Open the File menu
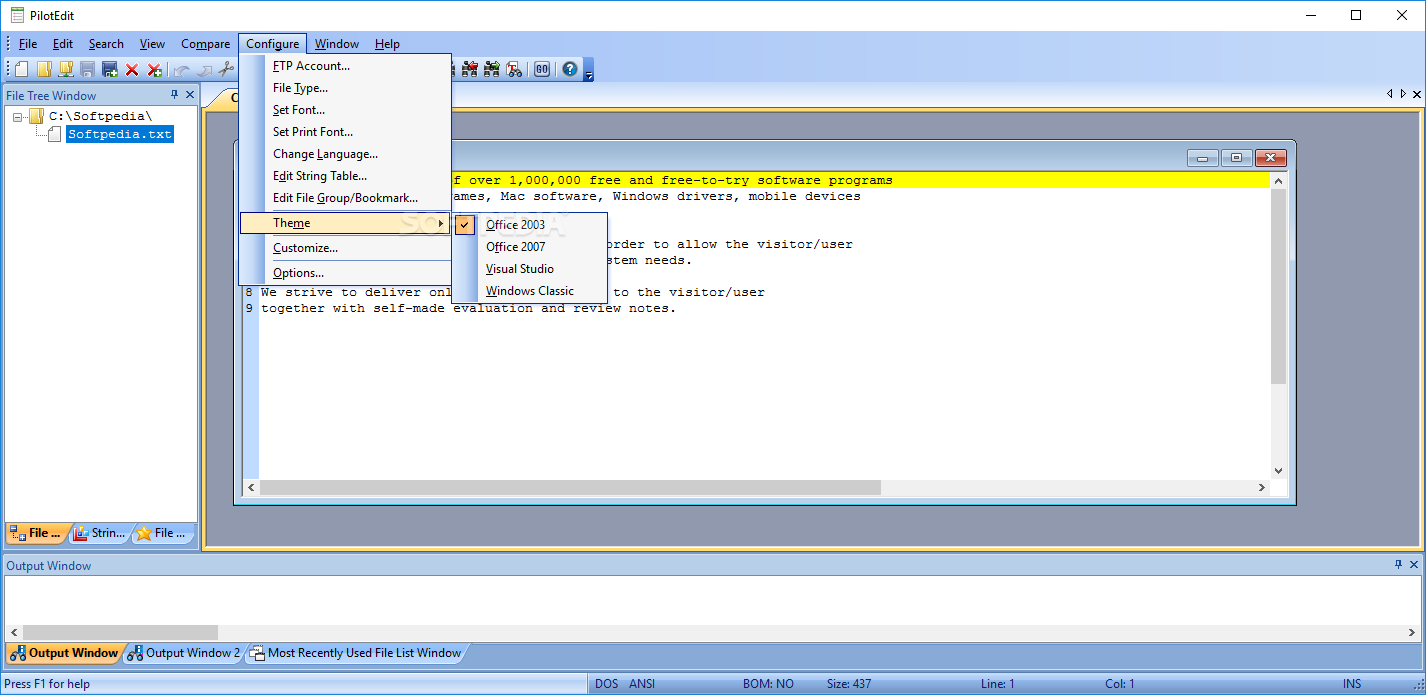This screenshot has height=695, width=1426. point(28,44)
